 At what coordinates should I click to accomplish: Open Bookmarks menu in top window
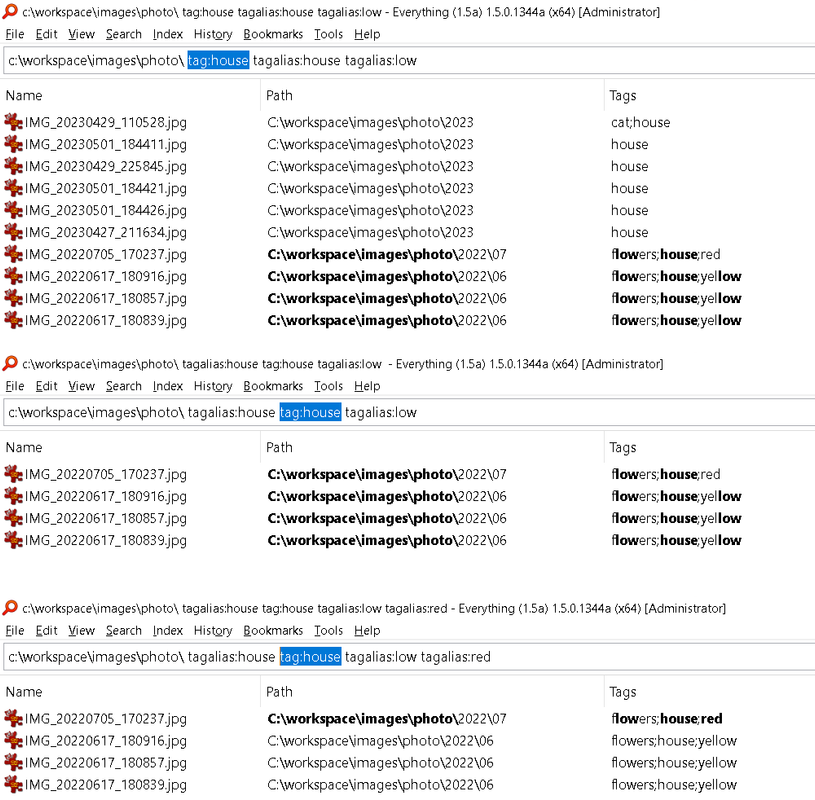(x=273, y=34)
